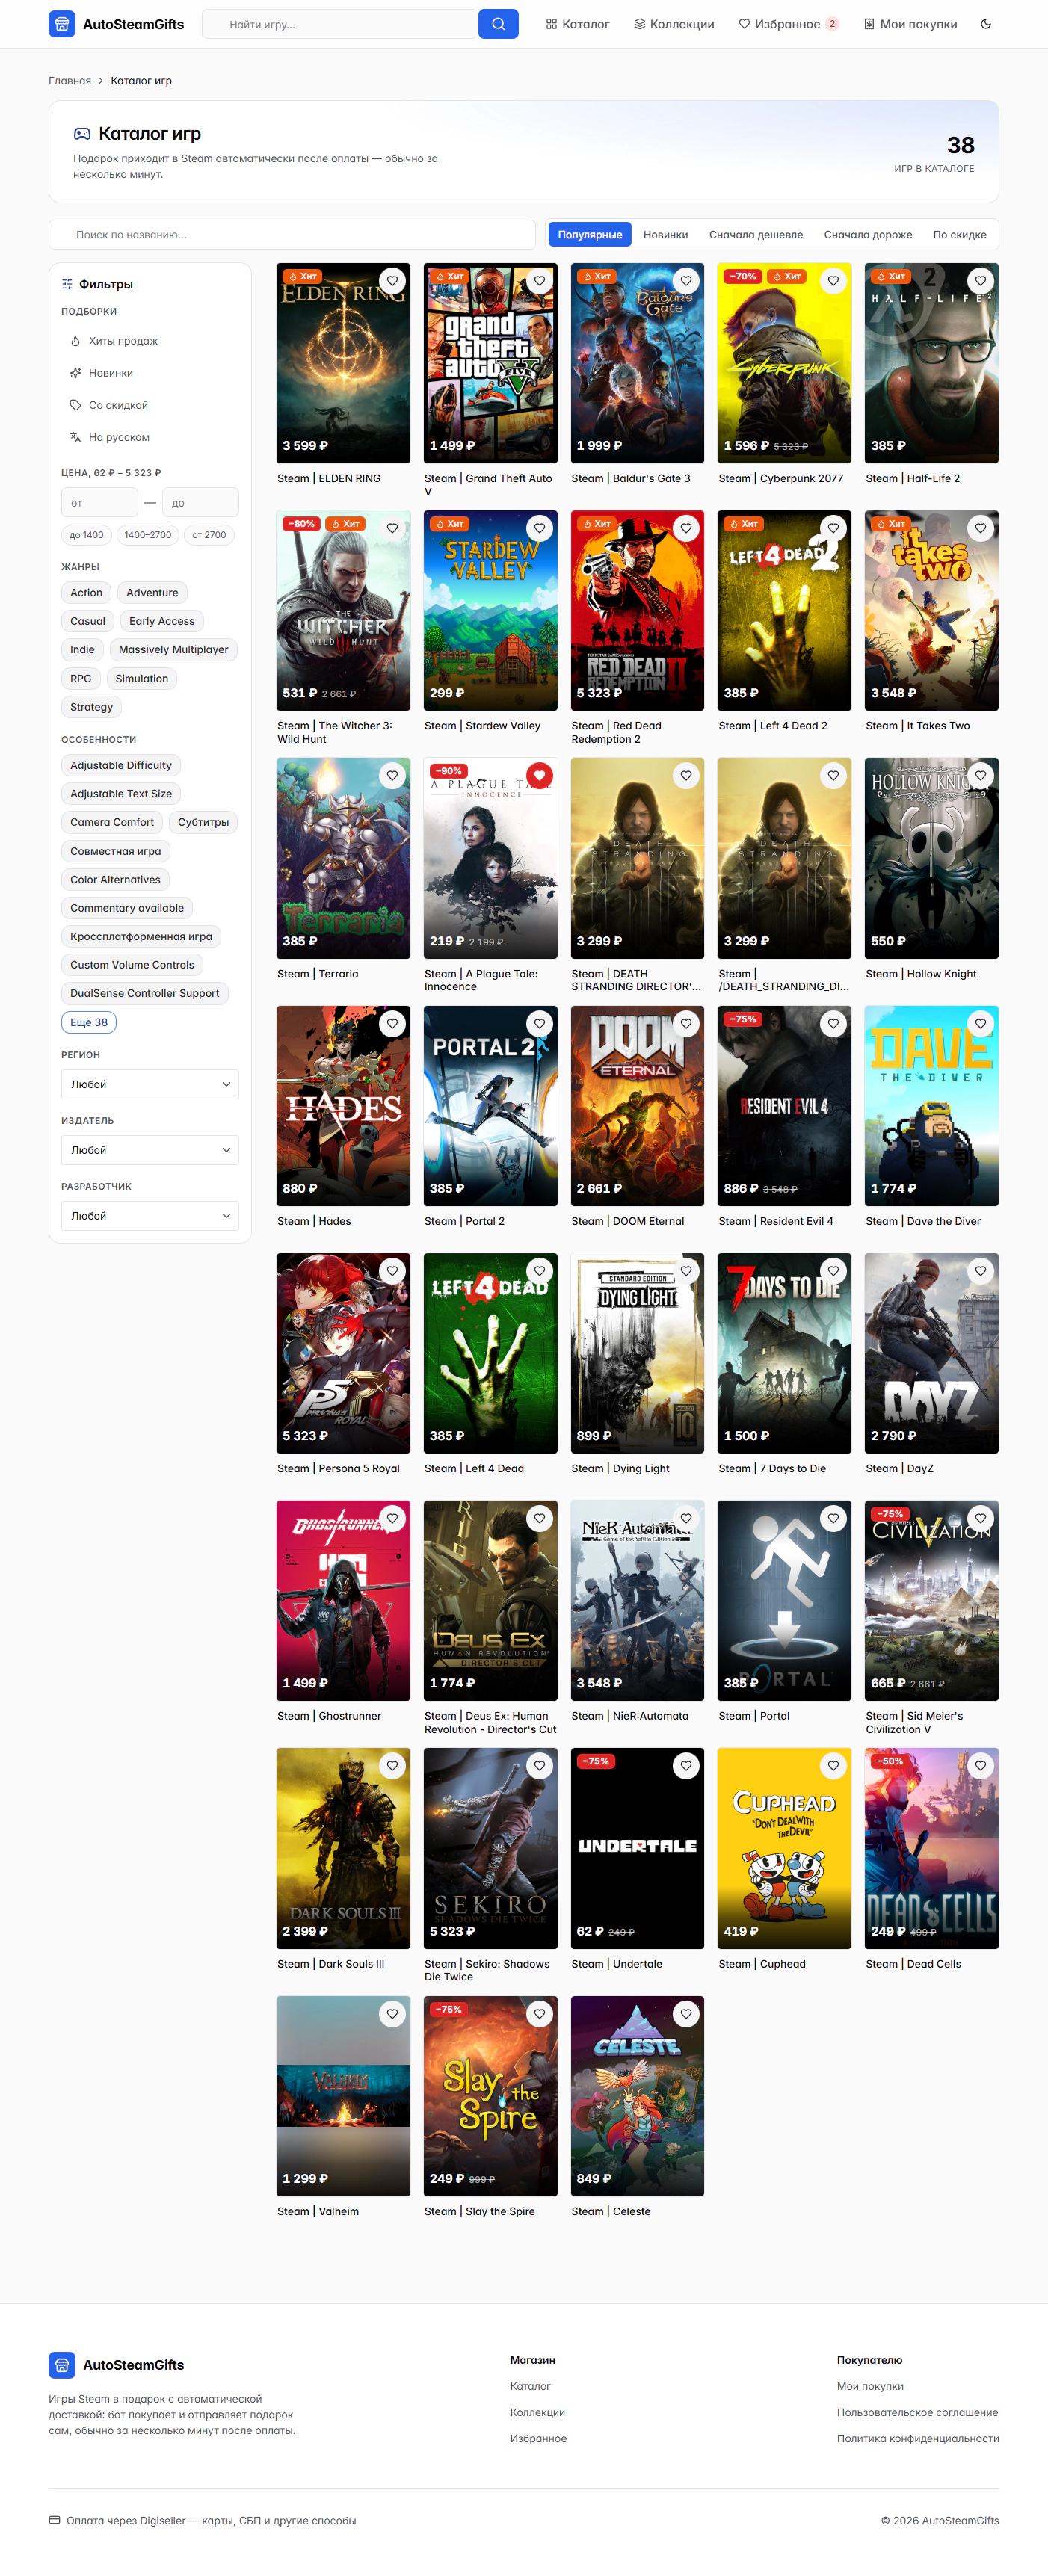The height and width of the screenshot is (2576, 1048).
Task: Open Slay the Spire cover thumbnail
Action: point(490,2096)
